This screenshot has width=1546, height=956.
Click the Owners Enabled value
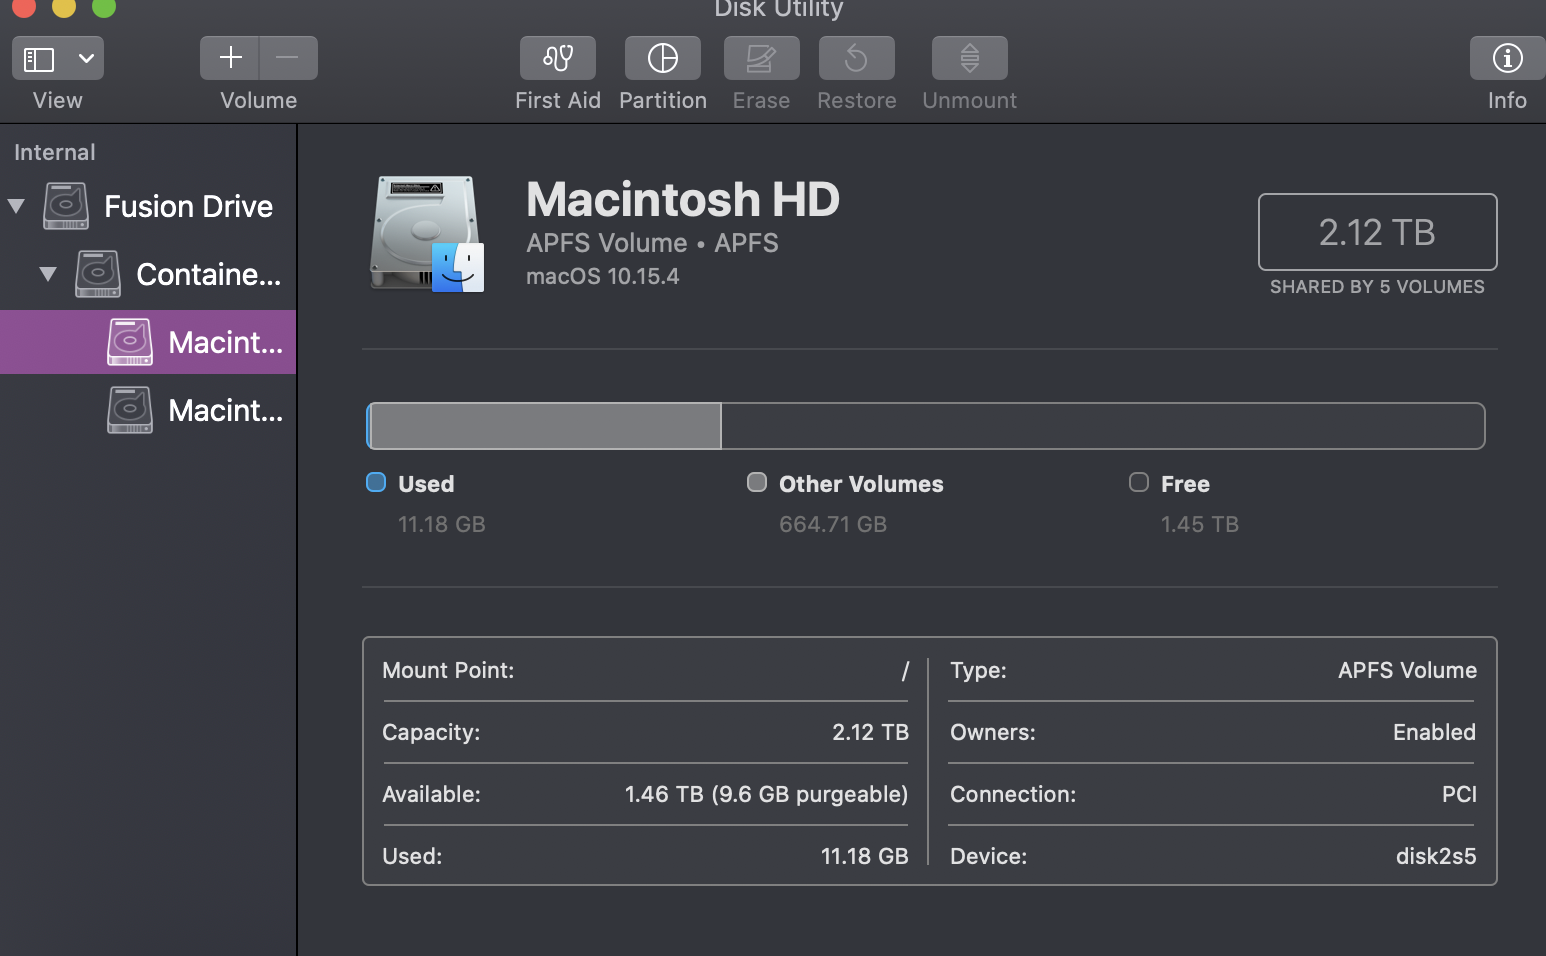coord(1434,732)
